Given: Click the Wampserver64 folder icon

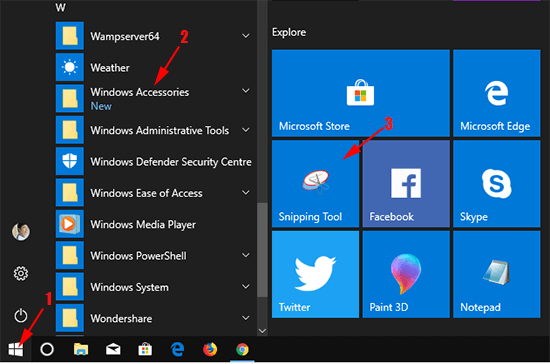Looking at the screenshot, I should click(70, 36).
